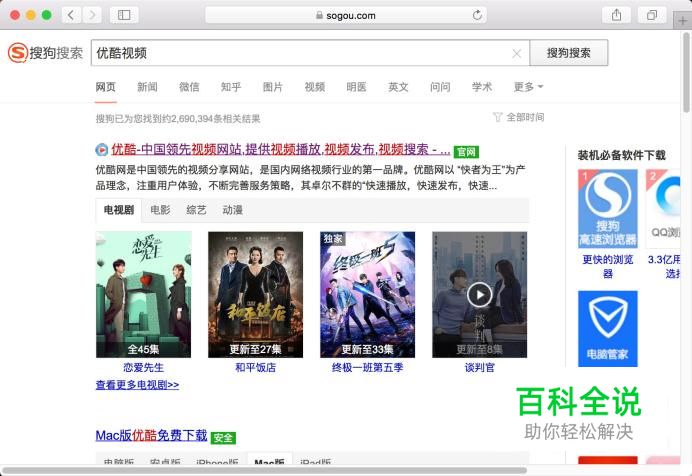692x476 pixels.
Task: Open the 问问 tab
Action: [440, 87]
